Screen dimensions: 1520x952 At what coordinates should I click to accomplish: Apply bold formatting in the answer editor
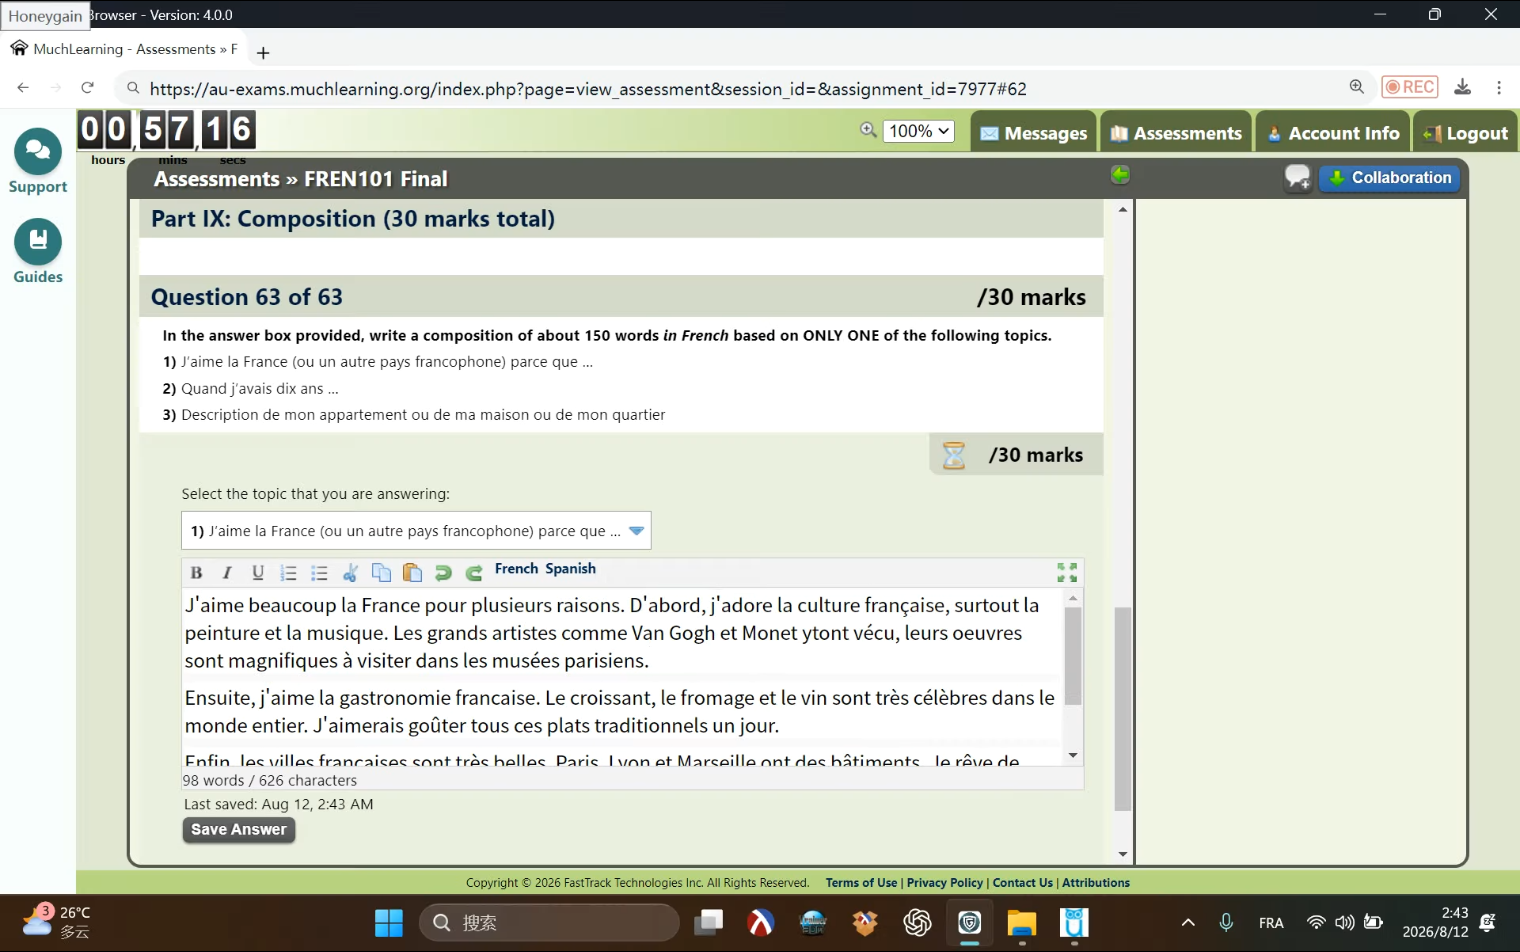[196, 573]
